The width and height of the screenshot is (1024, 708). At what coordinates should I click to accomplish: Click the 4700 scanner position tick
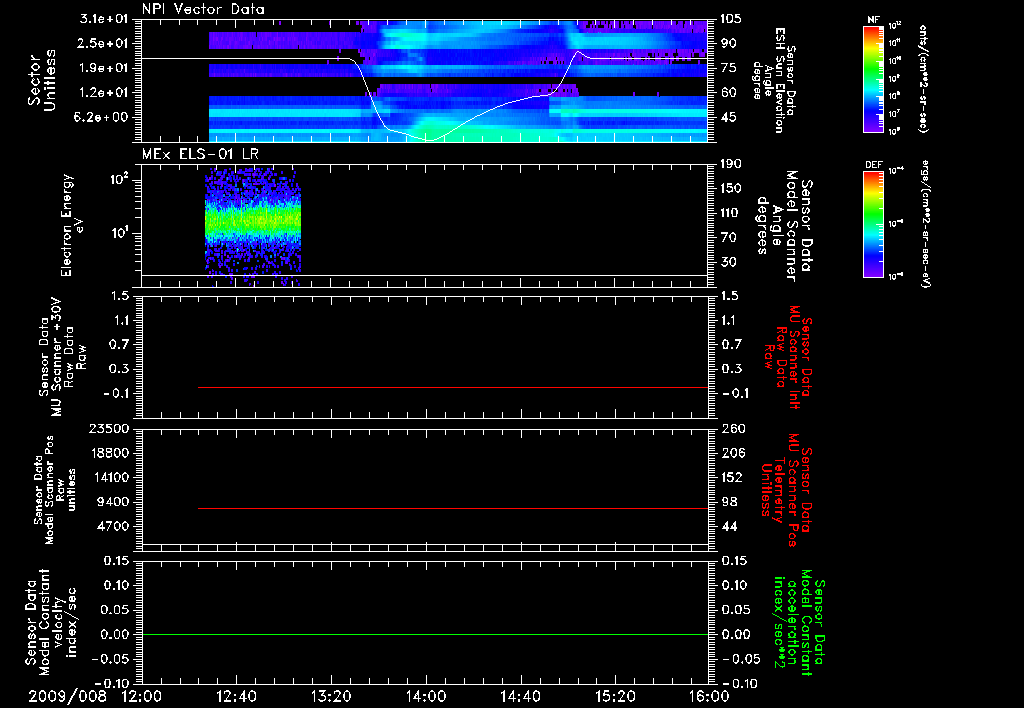113,526
